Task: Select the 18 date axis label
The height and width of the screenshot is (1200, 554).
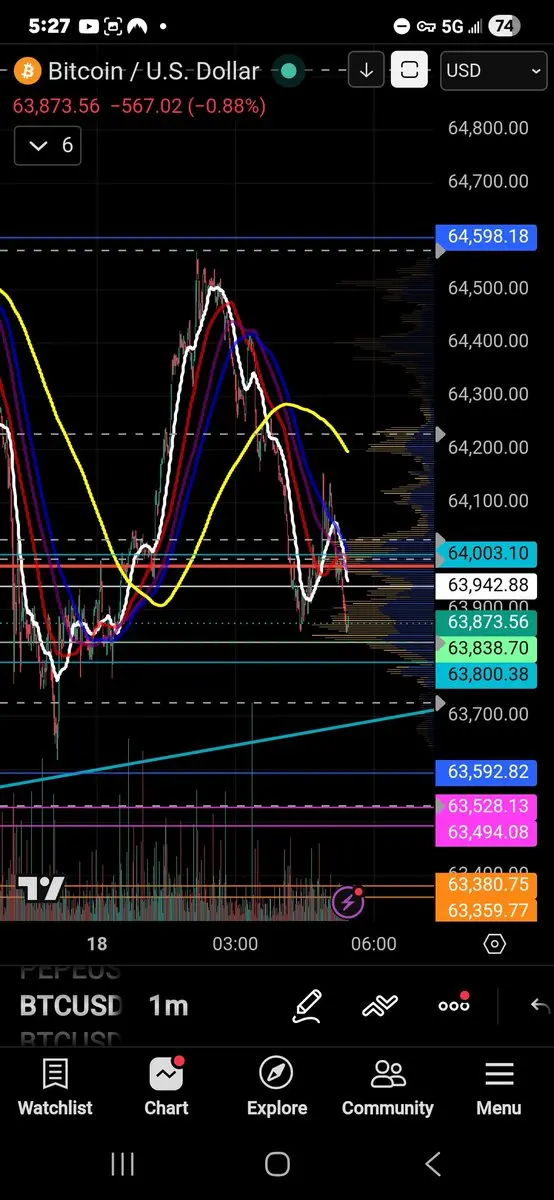Action: click(97, 944)
